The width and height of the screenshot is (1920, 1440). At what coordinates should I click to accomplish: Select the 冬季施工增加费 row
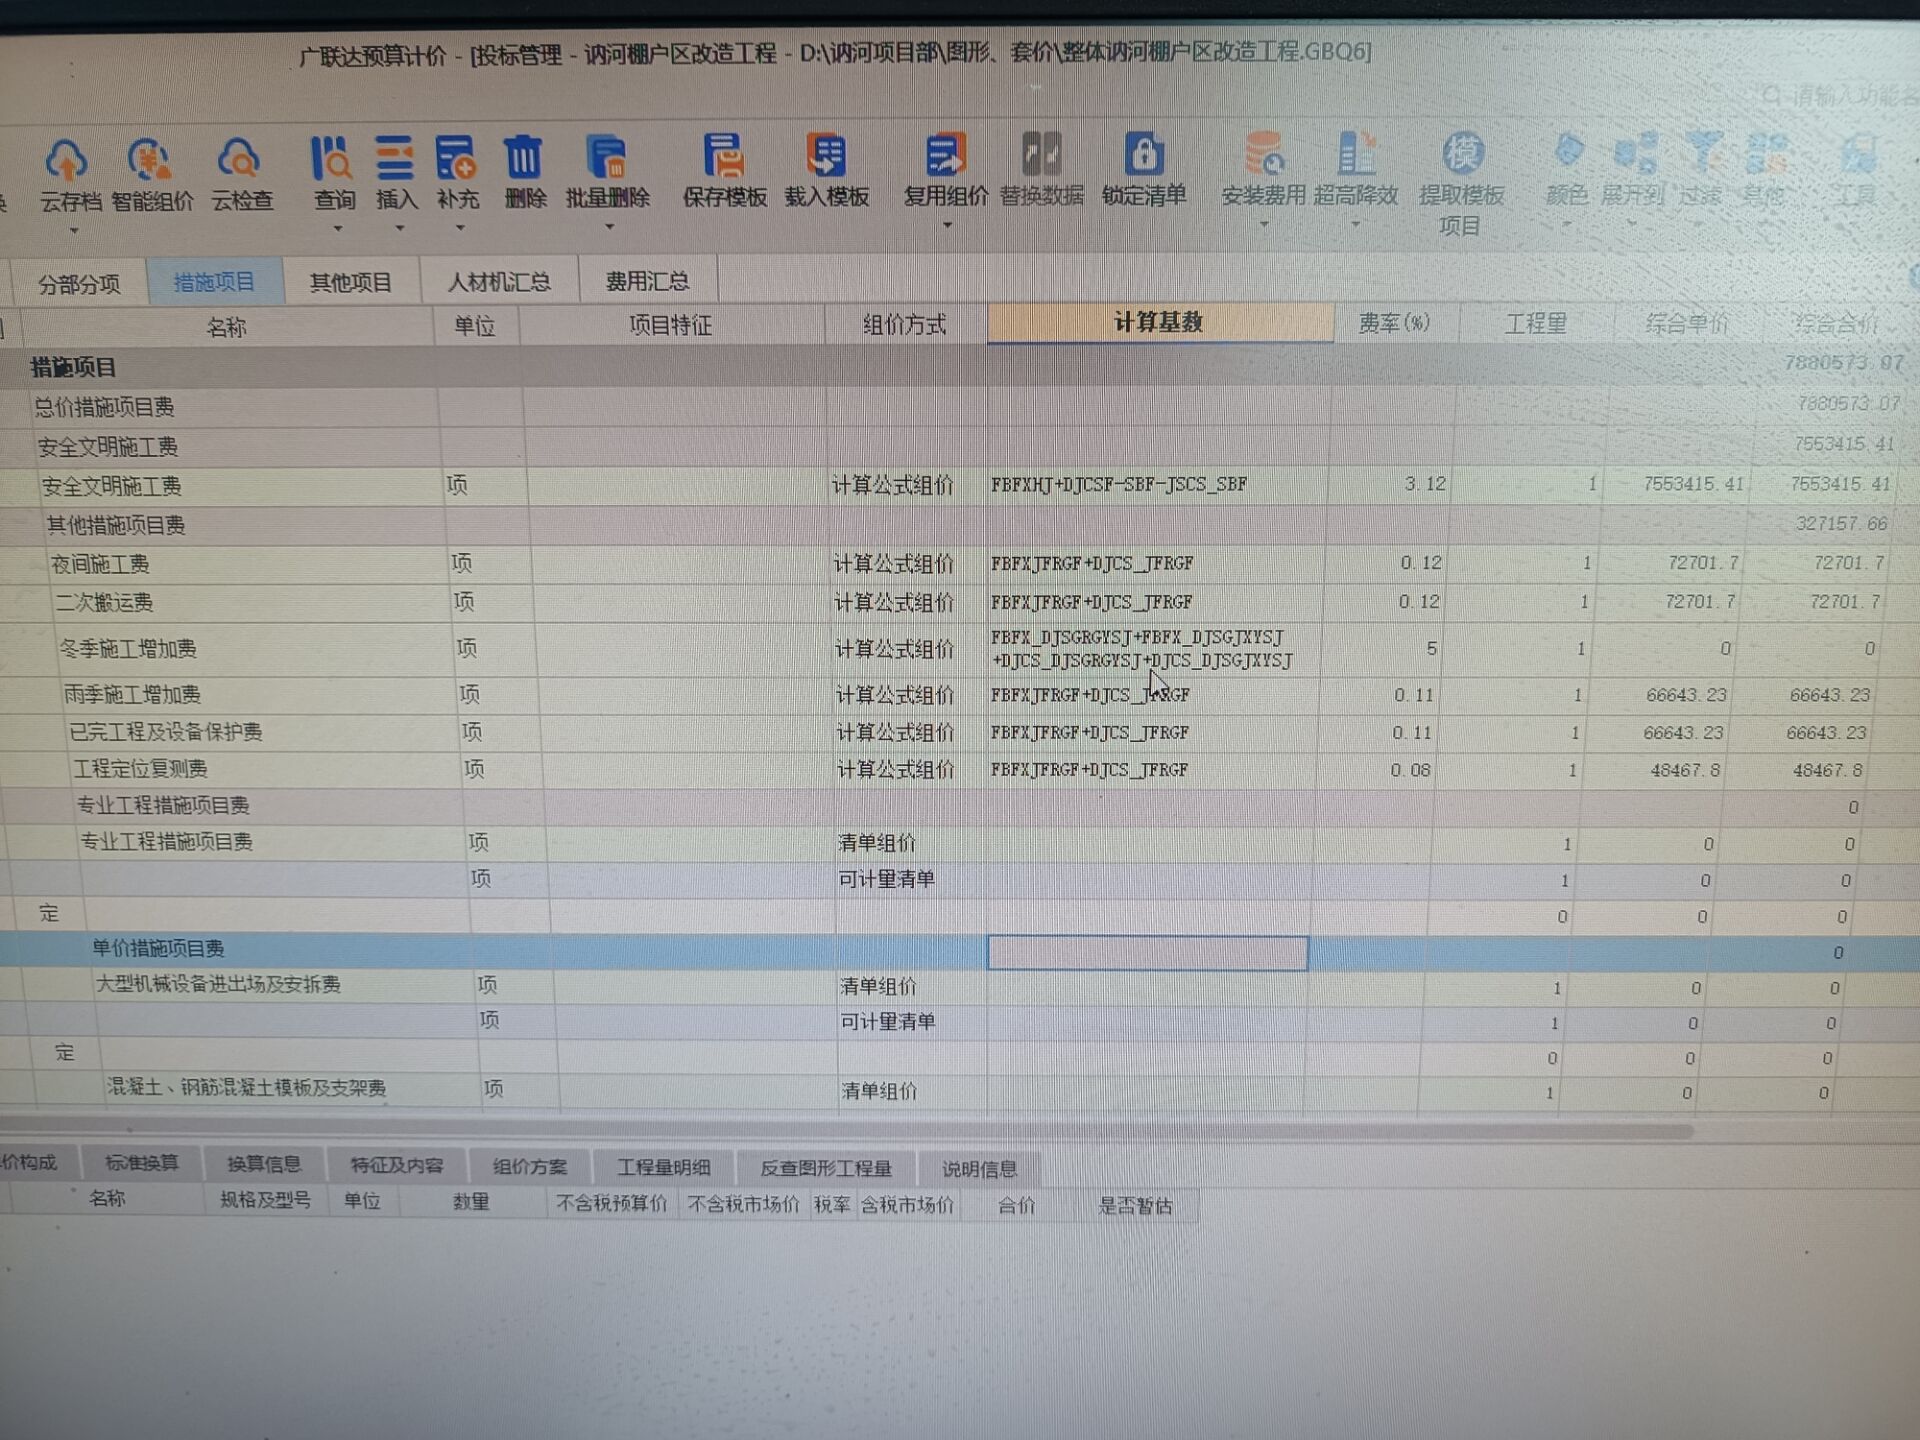coord(960,649)
